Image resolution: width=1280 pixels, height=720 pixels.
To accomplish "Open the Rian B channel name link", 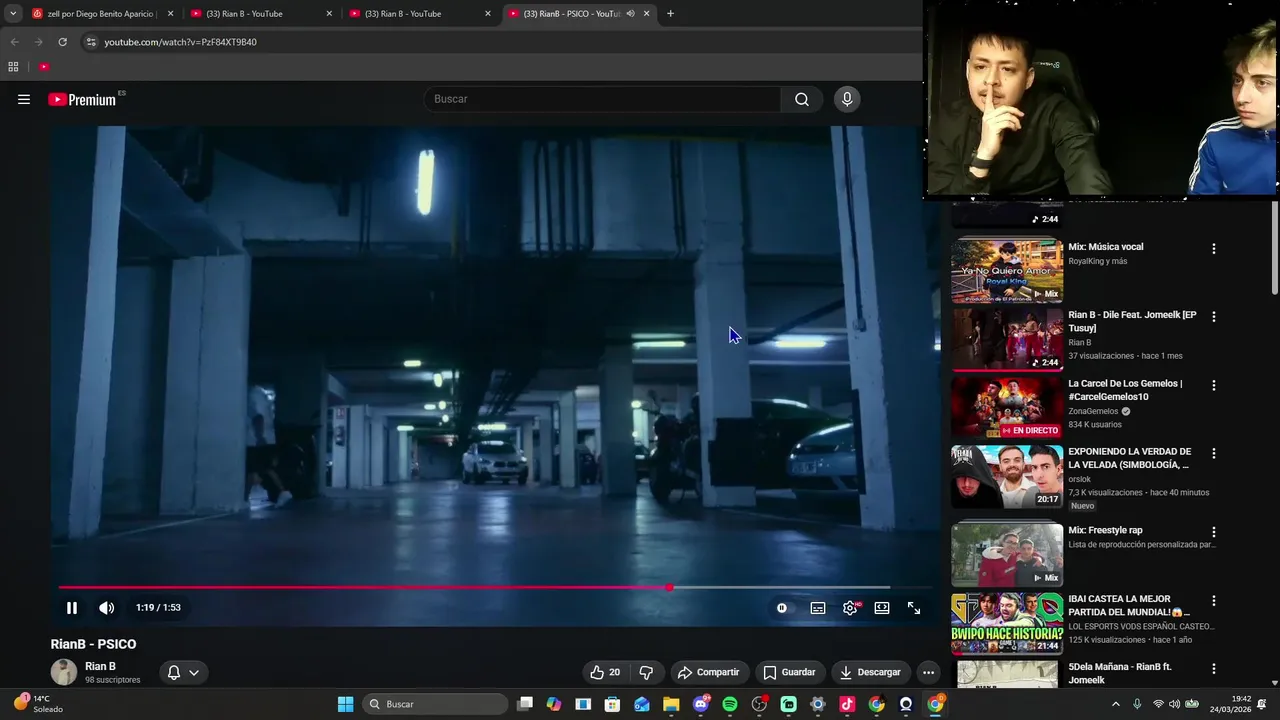I will (x=100, y=666).
